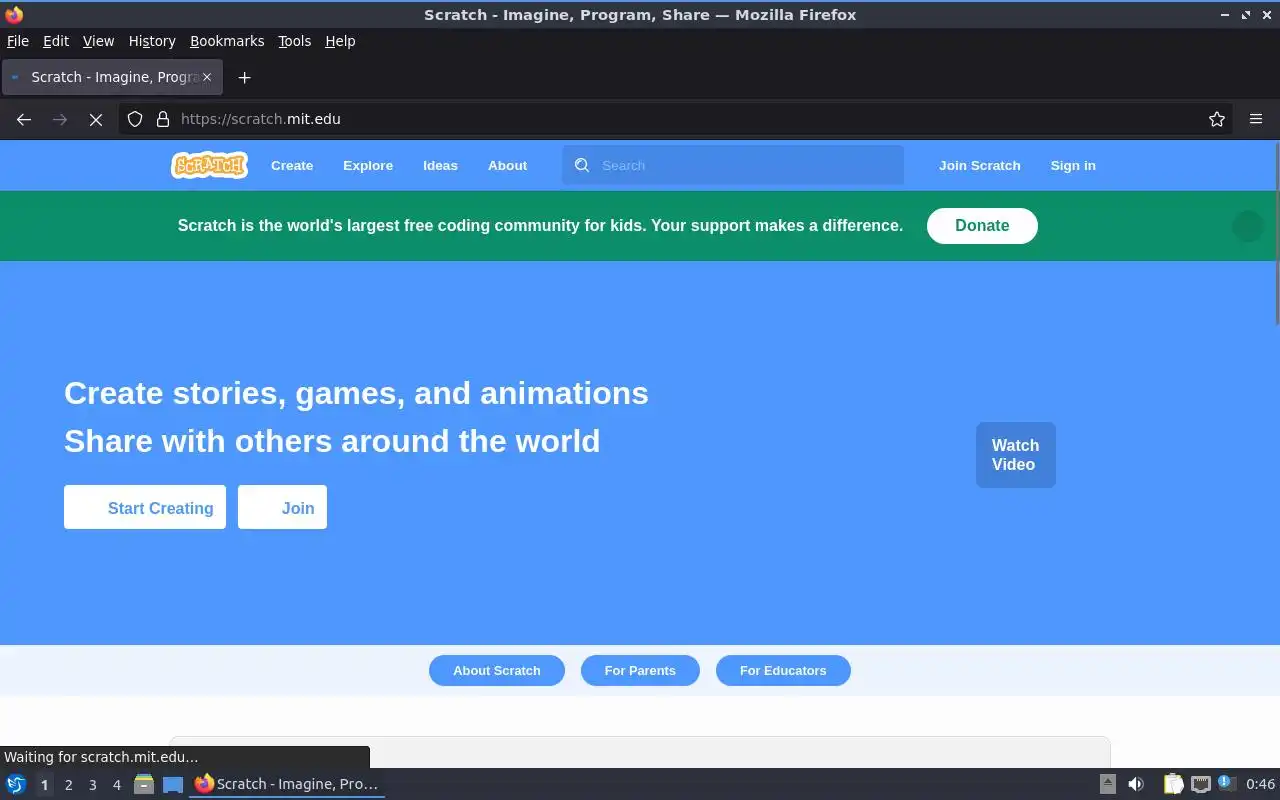Viewport: 1280px width, 800px height.
Task: Select the Scratch - Imagine, Program tab
Action: (110, 77)
